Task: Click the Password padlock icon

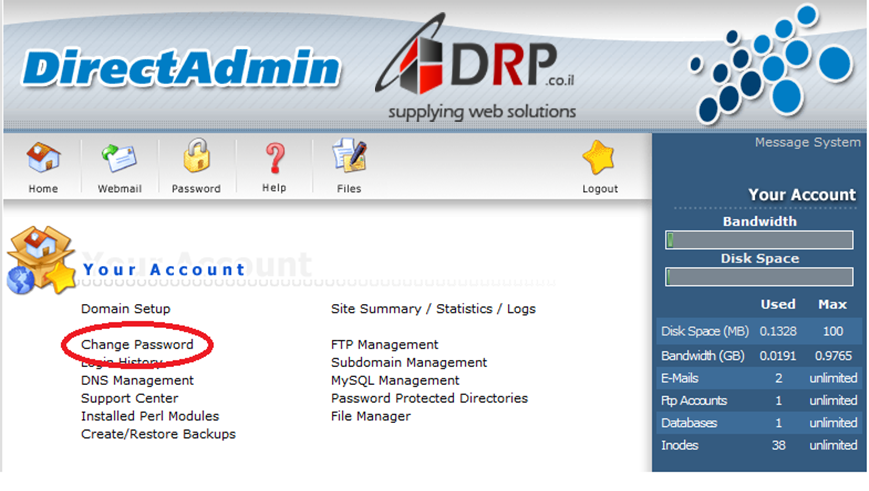Action: click(196, 158)
